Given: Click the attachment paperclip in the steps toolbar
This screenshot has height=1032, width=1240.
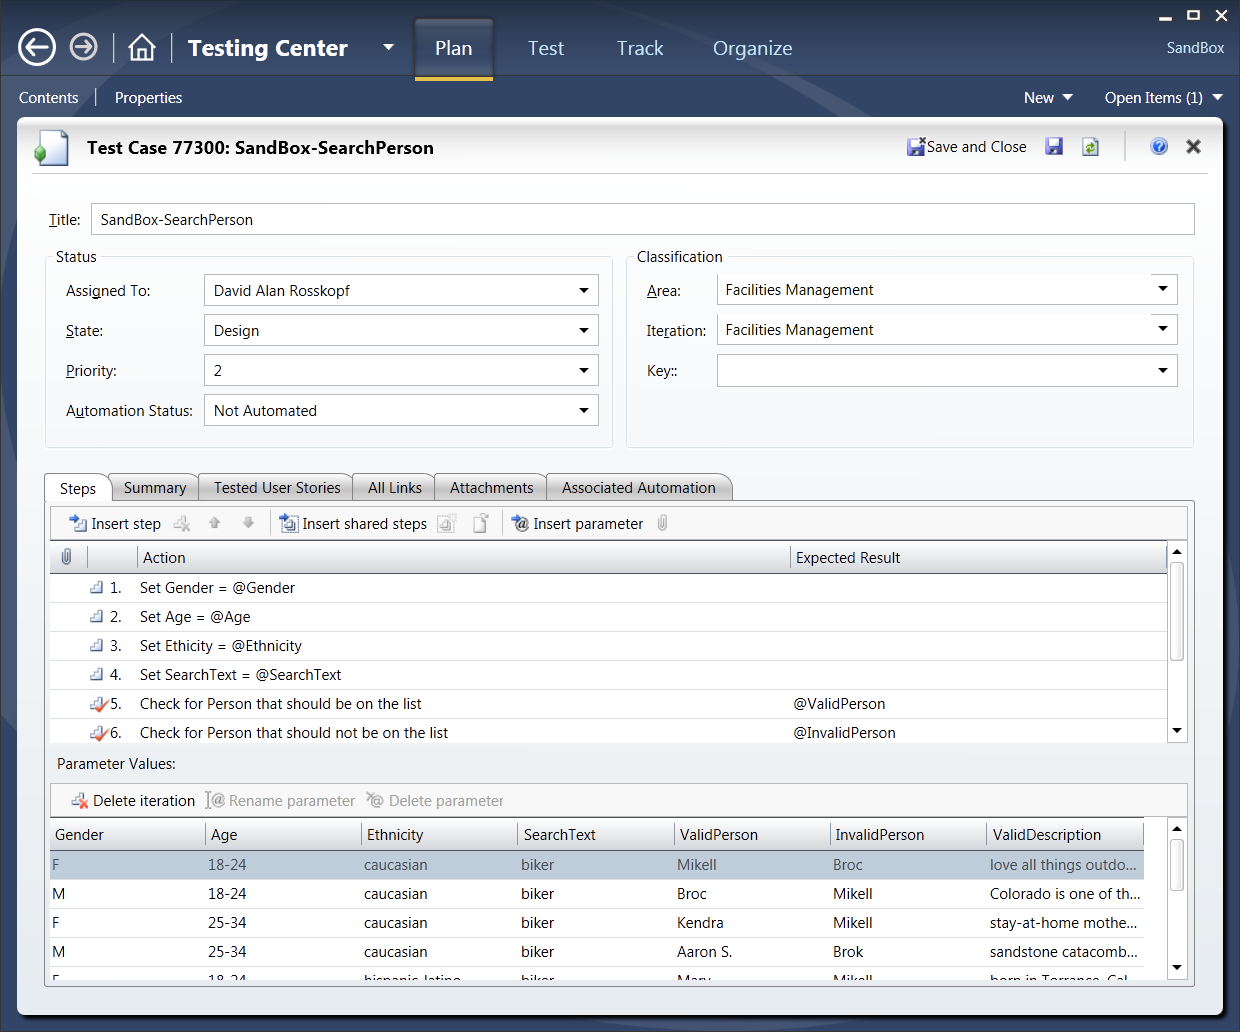Looking at the screenshot, I should [661, 523].
